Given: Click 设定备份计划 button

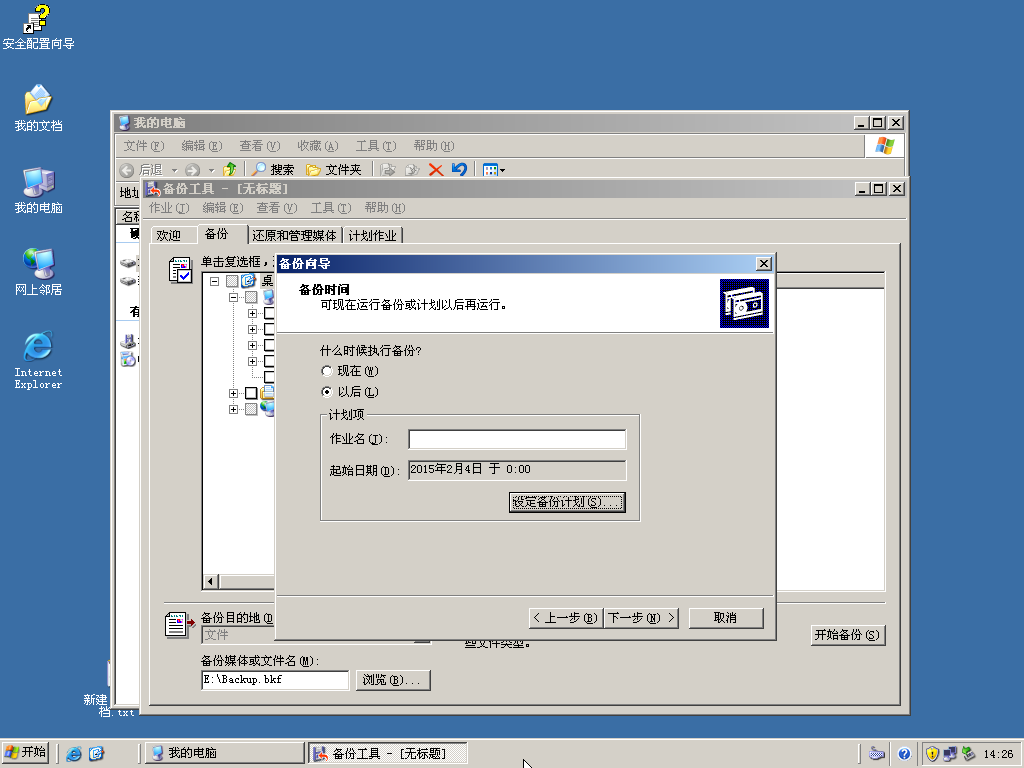Looking at the screenshot, I should coord(567,502).
